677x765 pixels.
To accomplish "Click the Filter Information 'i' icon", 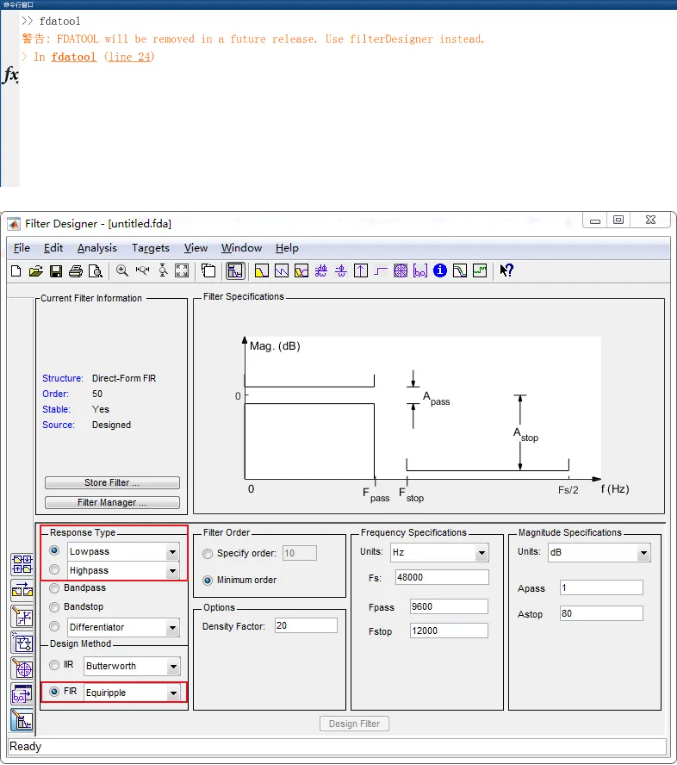I will (440, 271).
